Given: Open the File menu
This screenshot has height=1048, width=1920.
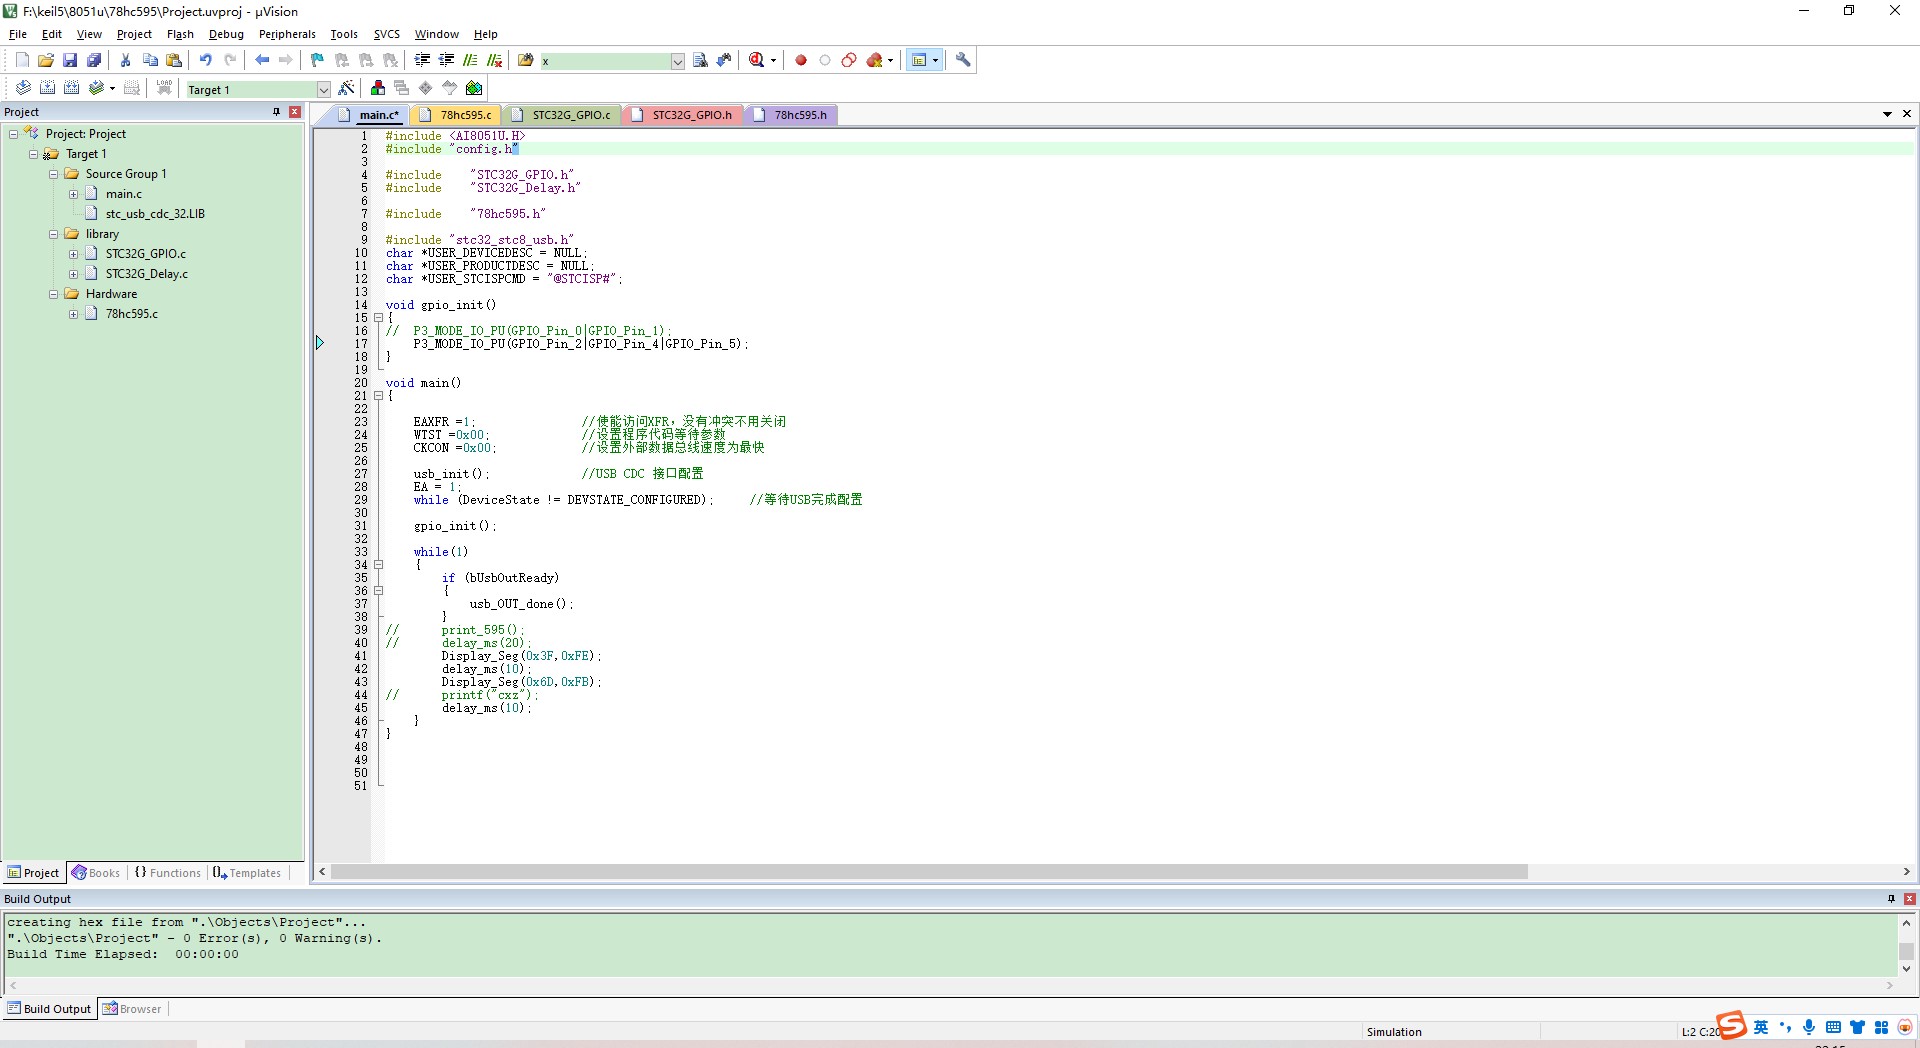Looking at the screenshot, I should 18,34.
